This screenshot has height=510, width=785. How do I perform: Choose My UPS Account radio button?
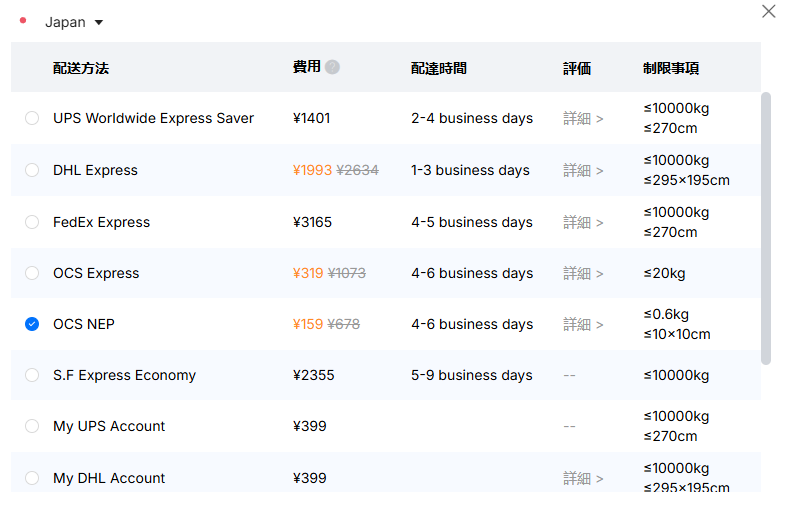32,426
